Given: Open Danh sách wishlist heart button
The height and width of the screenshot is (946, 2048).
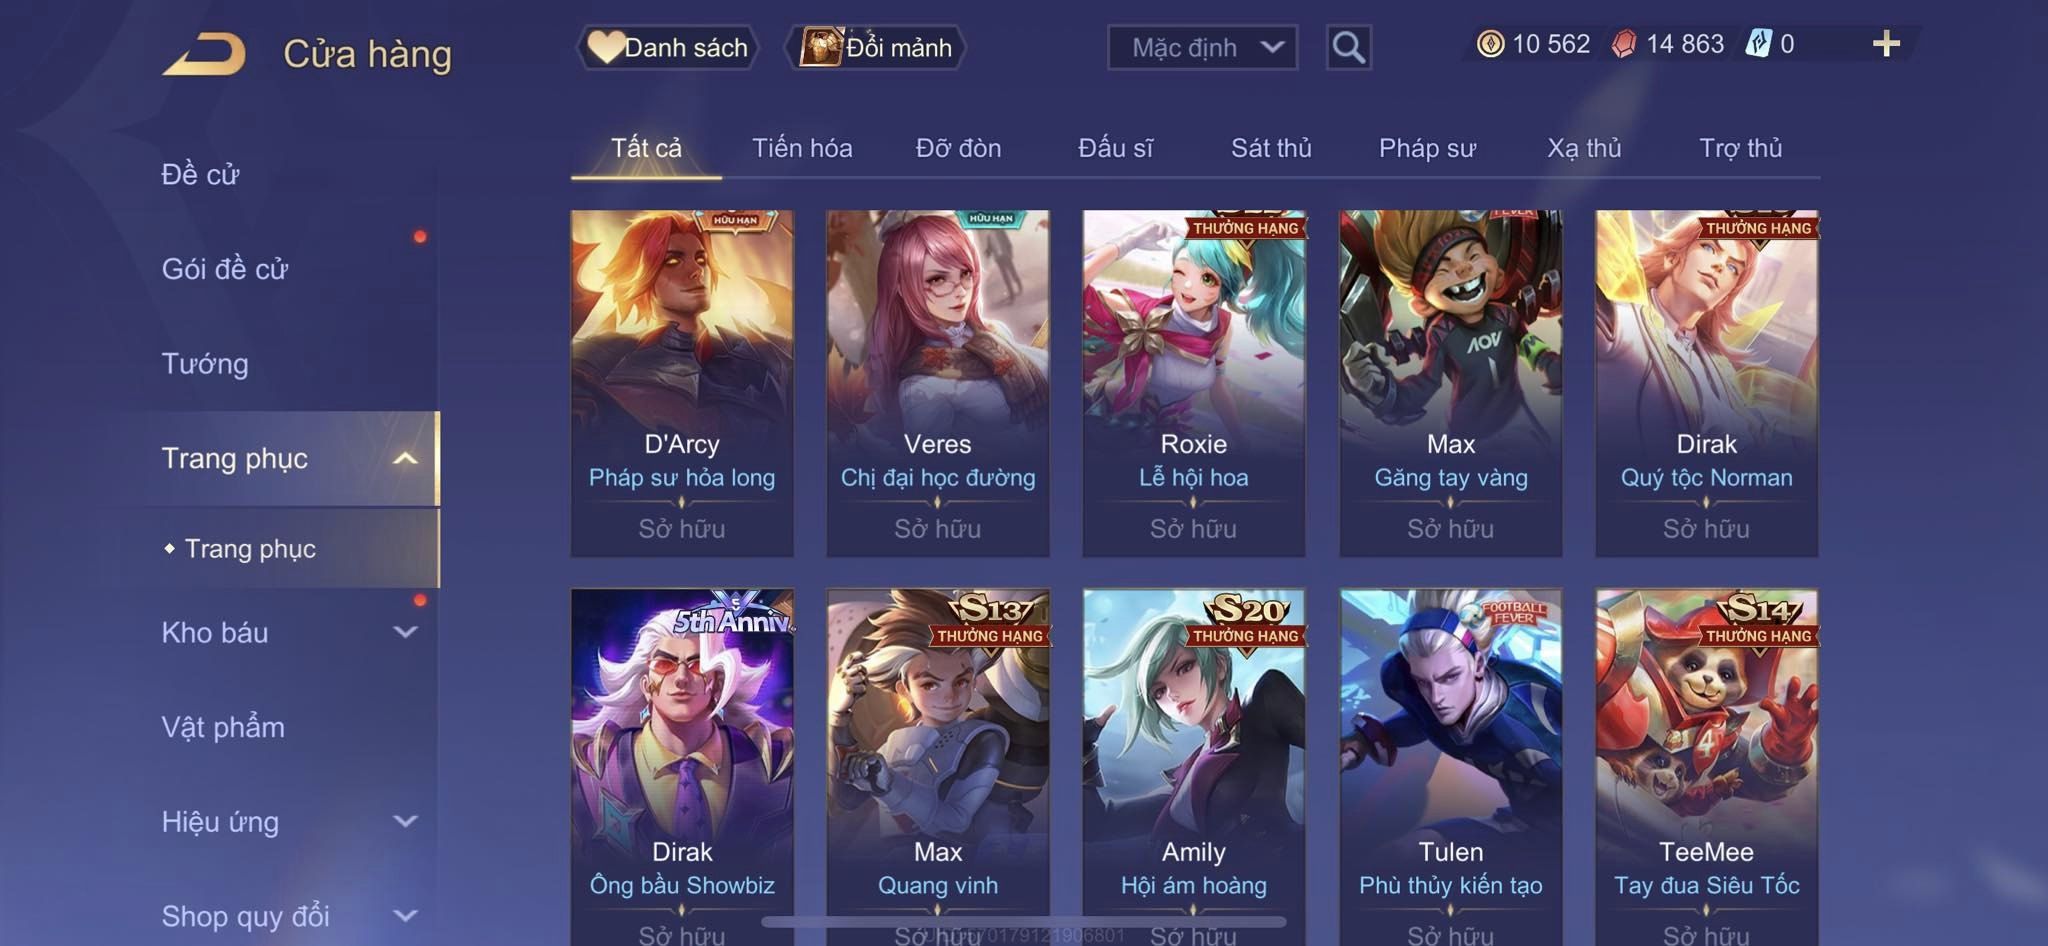Looking at the screenshot, I should 668,47.
